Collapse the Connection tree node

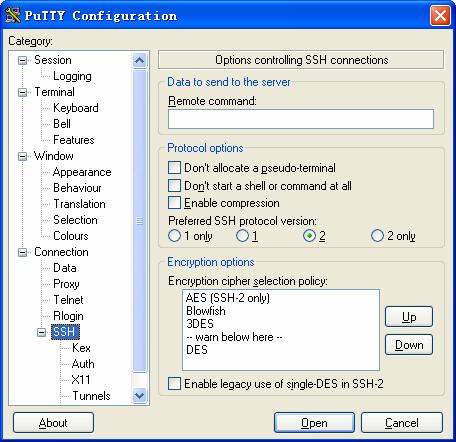click(x=22, y=252)
